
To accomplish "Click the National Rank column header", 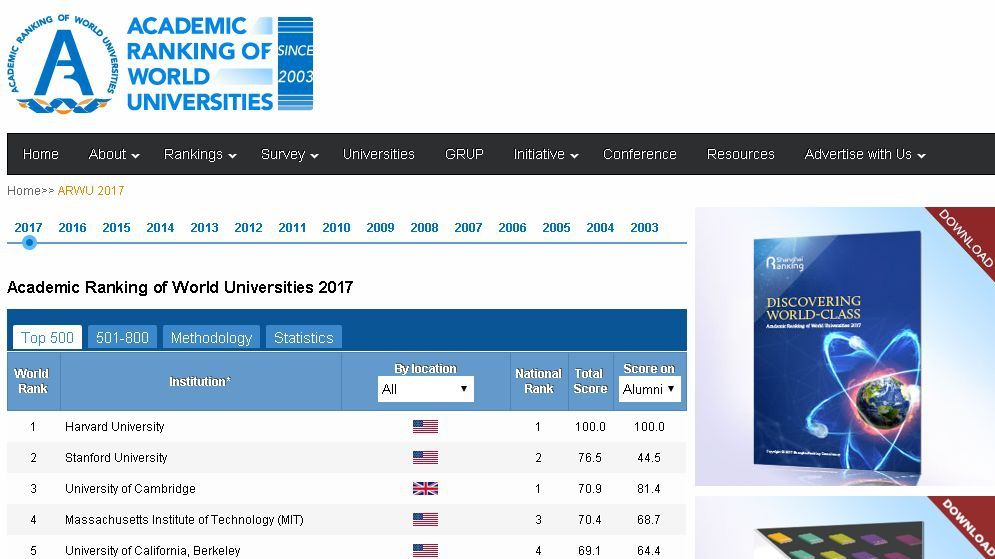I will 538,381.
